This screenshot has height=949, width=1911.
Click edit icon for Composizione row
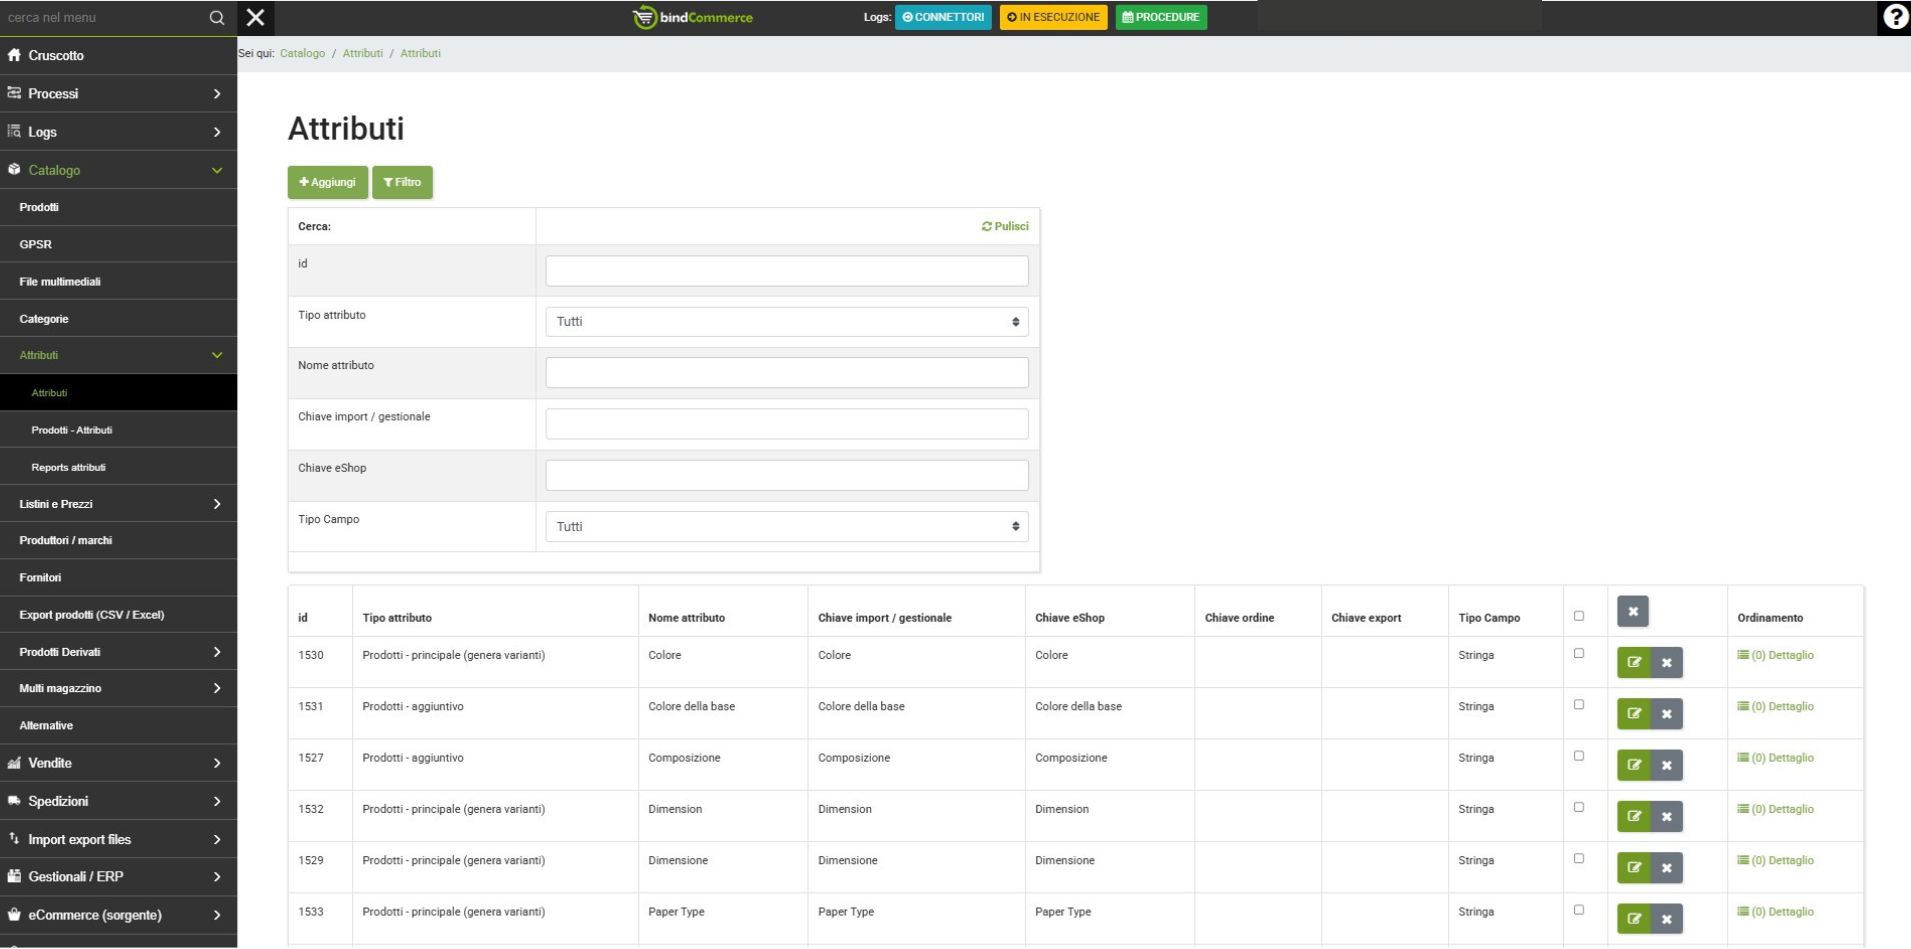pos(1633,765)
